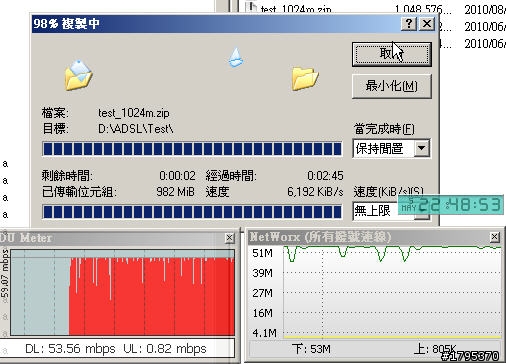Click the upper file progress bar
Viewport: 506px width, 364px height.
[x=192, y=149]
